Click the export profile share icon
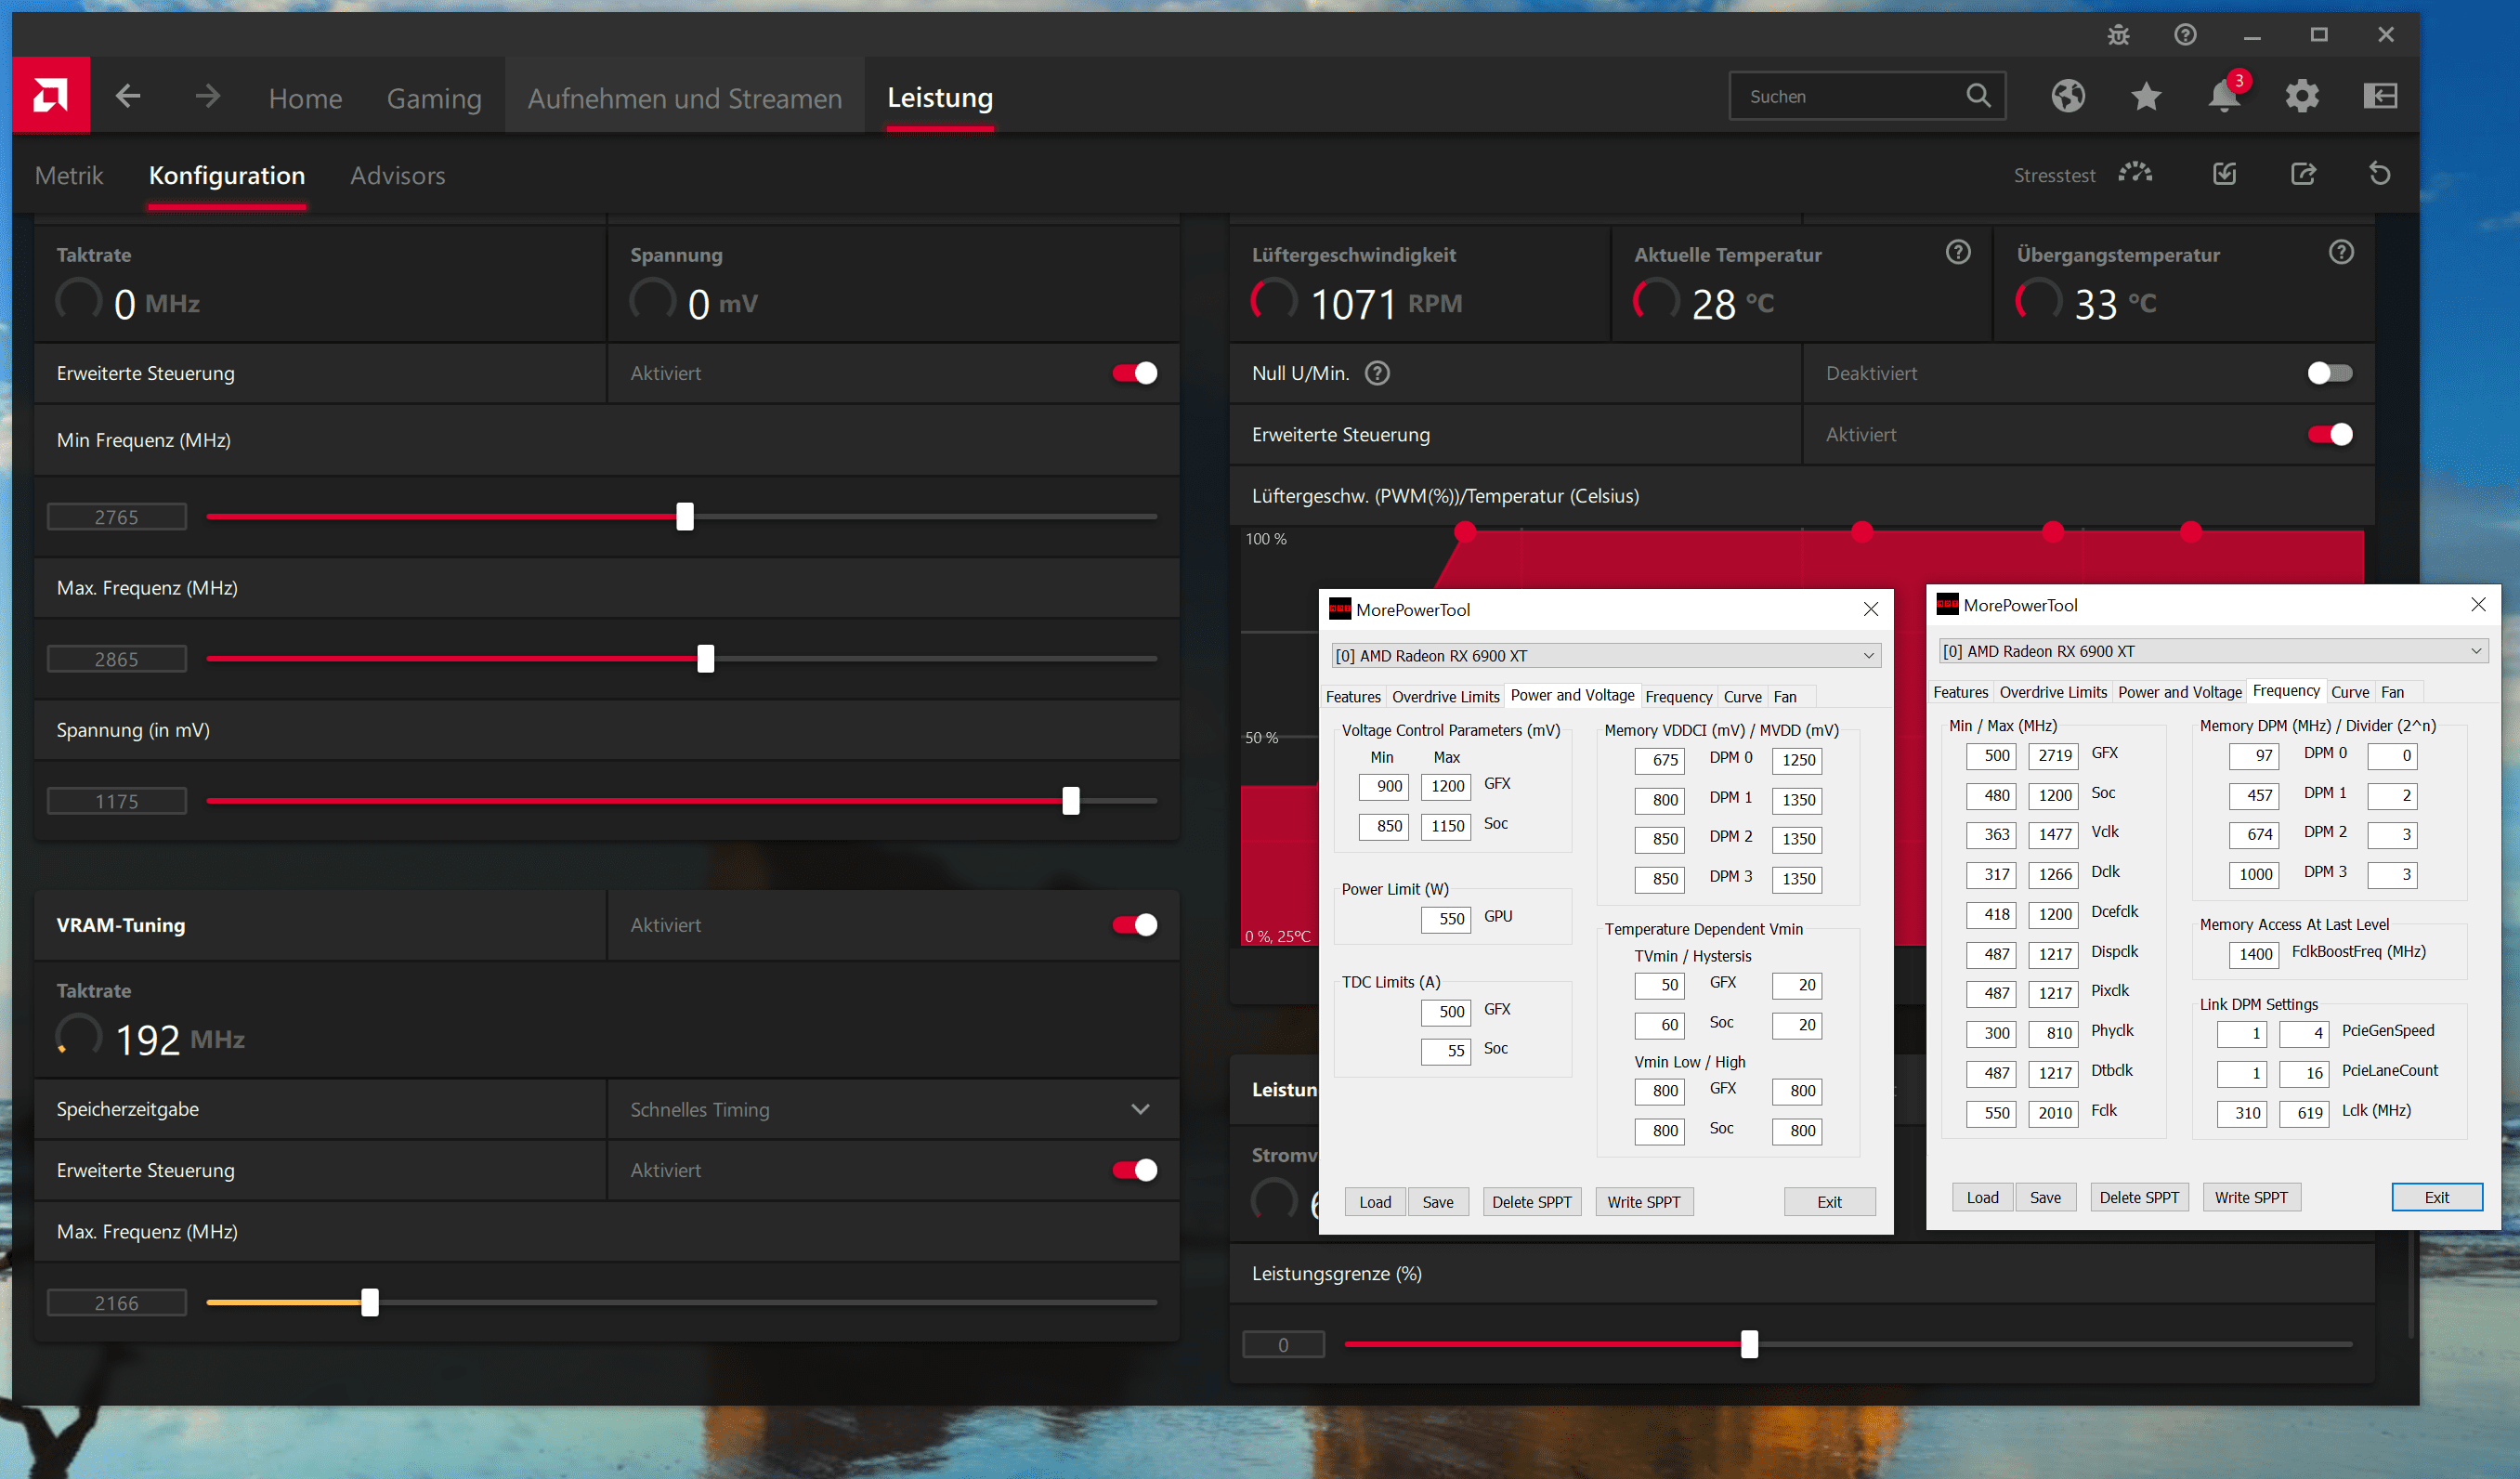This screenshot has height=1479, width=2520. click(2302, 174)
